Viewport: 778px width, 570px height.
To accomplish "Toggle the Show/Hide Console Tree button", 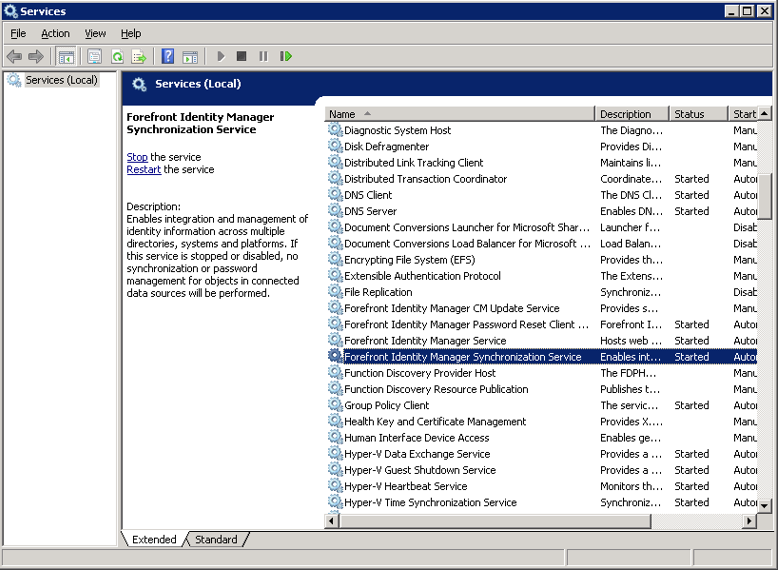I will (x=66, y=57).
